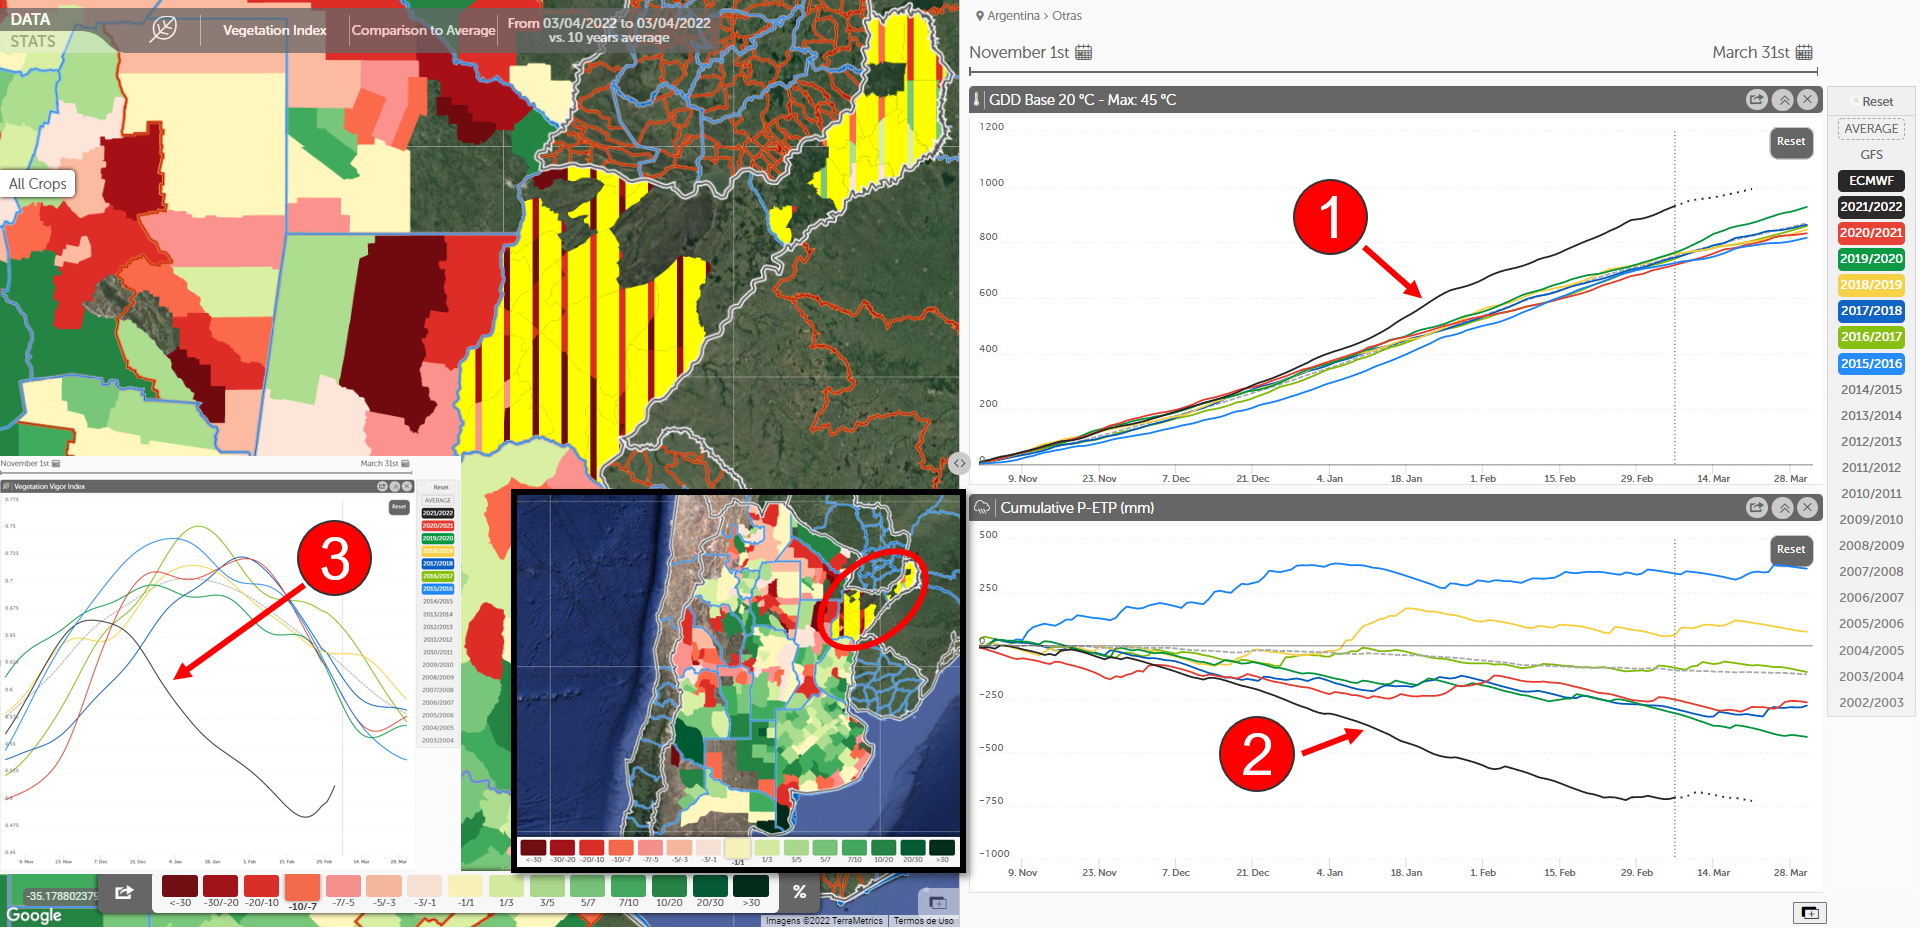Screen dimensions: 1920x928
Task: Close the Vegetation Vigor Index panel
Action: pos(407,486)
